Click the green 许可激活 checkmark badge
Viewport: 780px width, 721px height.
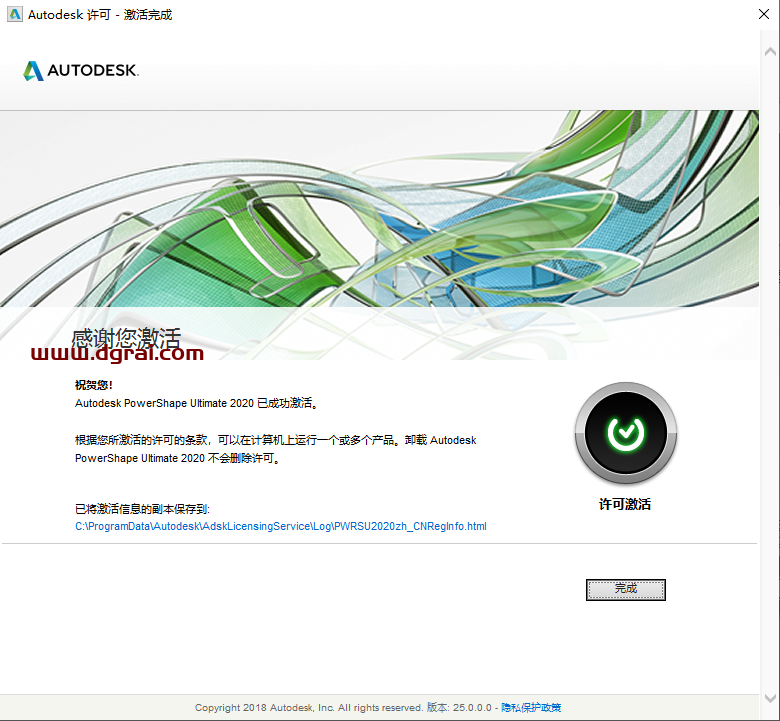625,433
